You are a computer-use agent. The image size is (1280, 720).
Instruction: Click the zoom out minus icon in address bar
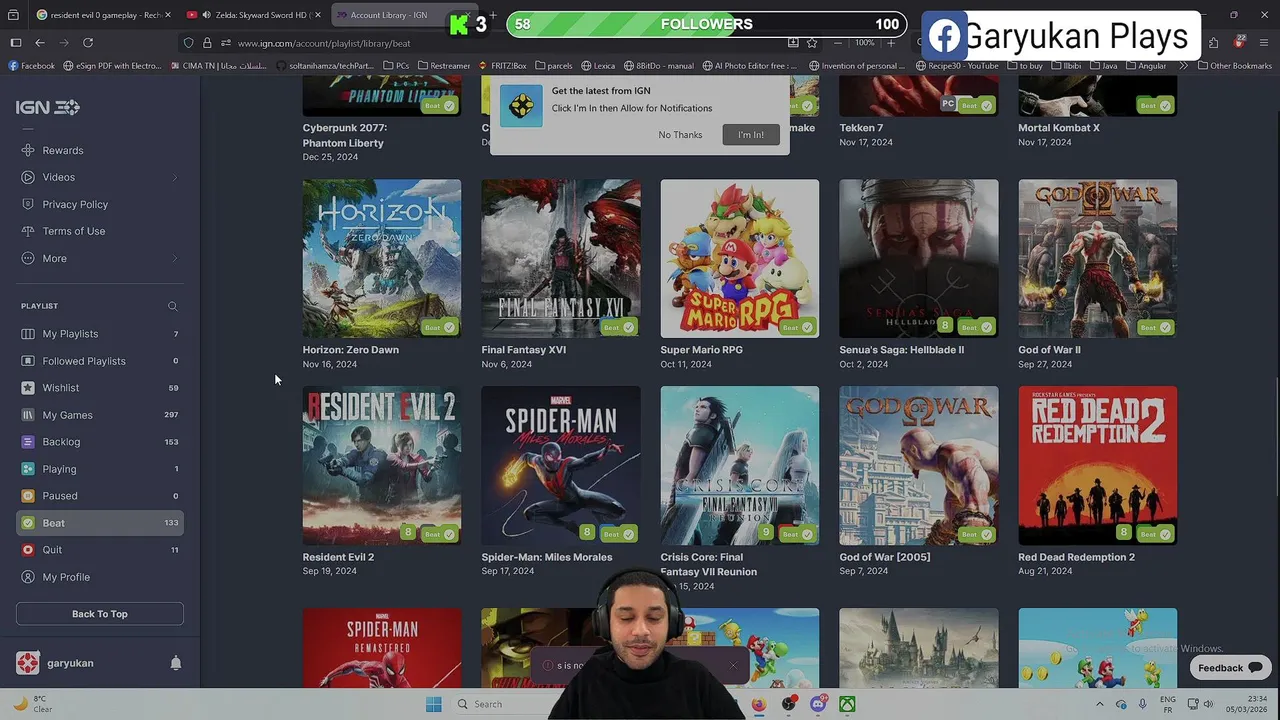click(837, 43)
